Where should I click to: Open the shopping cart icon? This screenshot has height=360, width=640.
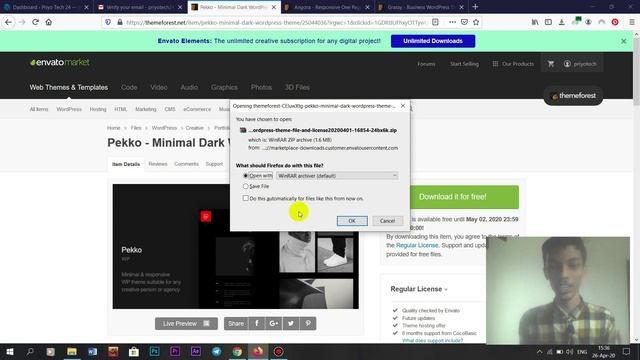[551, 64]
